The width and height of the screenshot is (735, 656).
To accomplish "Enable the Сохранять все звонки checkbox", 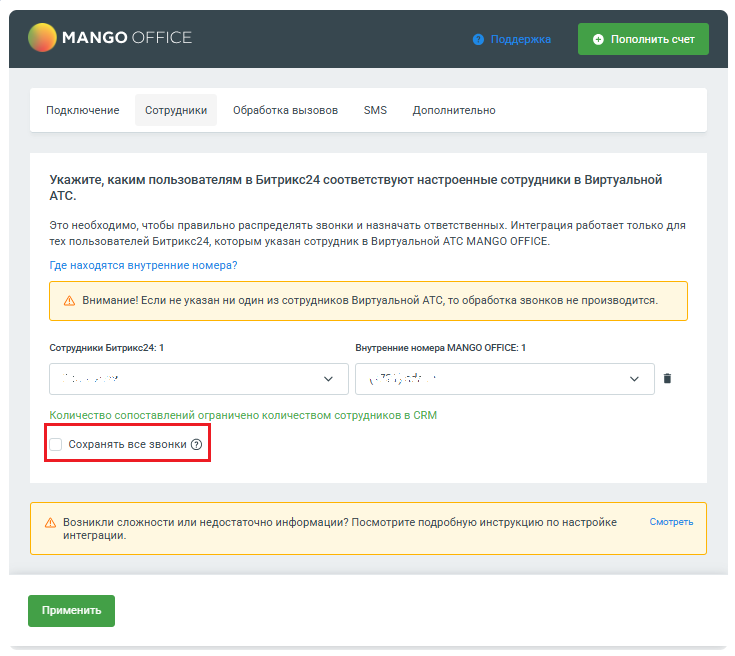I will click(x=56, y=445).
